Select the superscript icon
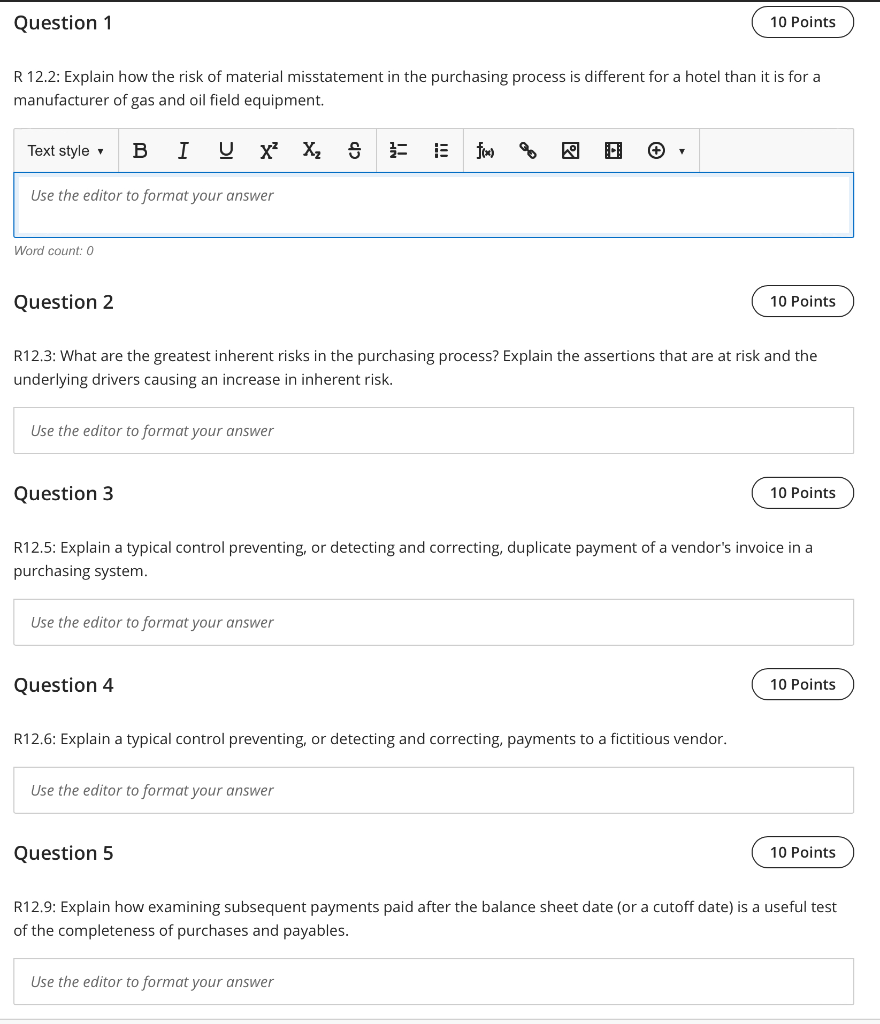The height and width of the screenshot is (1024, 880). point(267,150)
